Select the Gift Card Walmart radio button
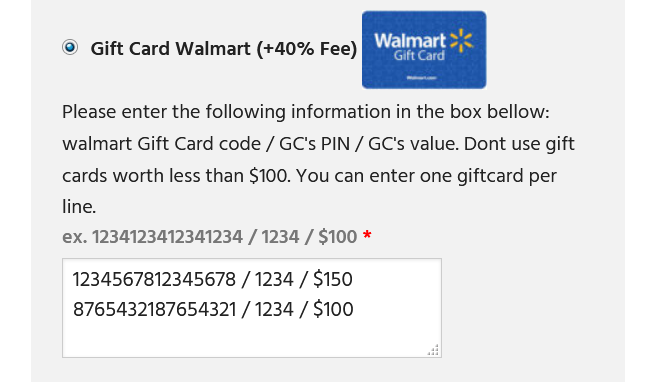 (x=70, y=47)
